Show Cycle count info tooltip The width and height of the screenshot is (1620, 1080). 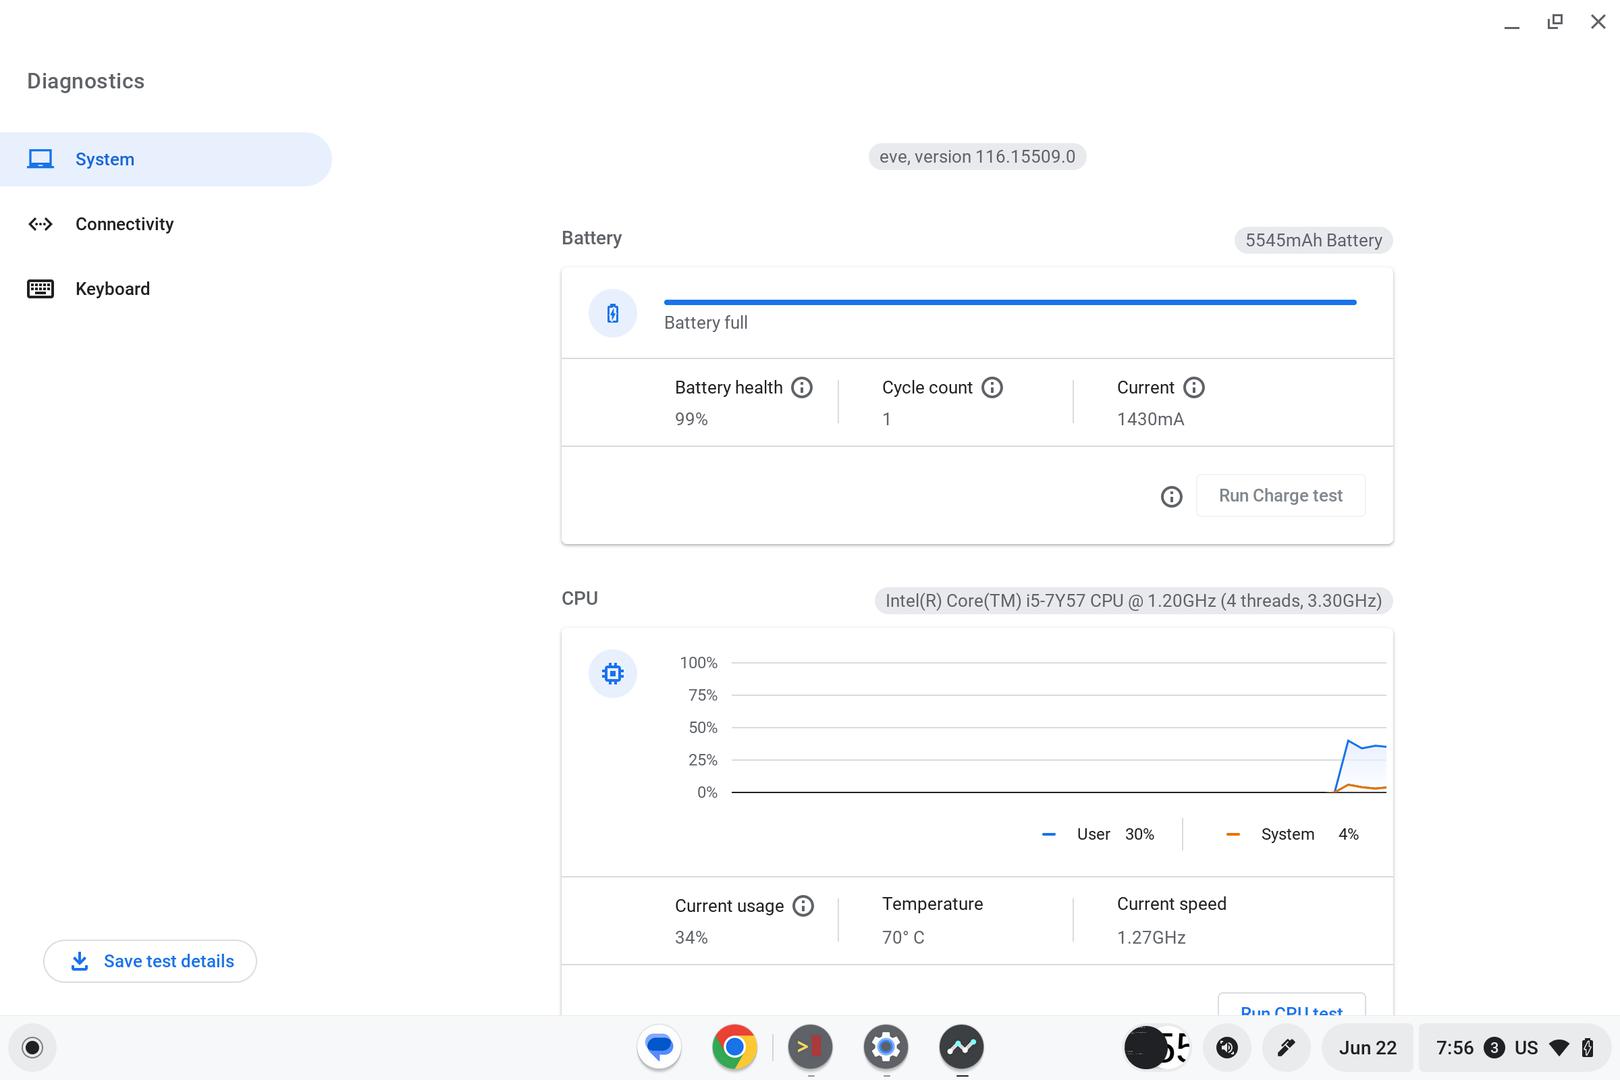pos(992,387)
